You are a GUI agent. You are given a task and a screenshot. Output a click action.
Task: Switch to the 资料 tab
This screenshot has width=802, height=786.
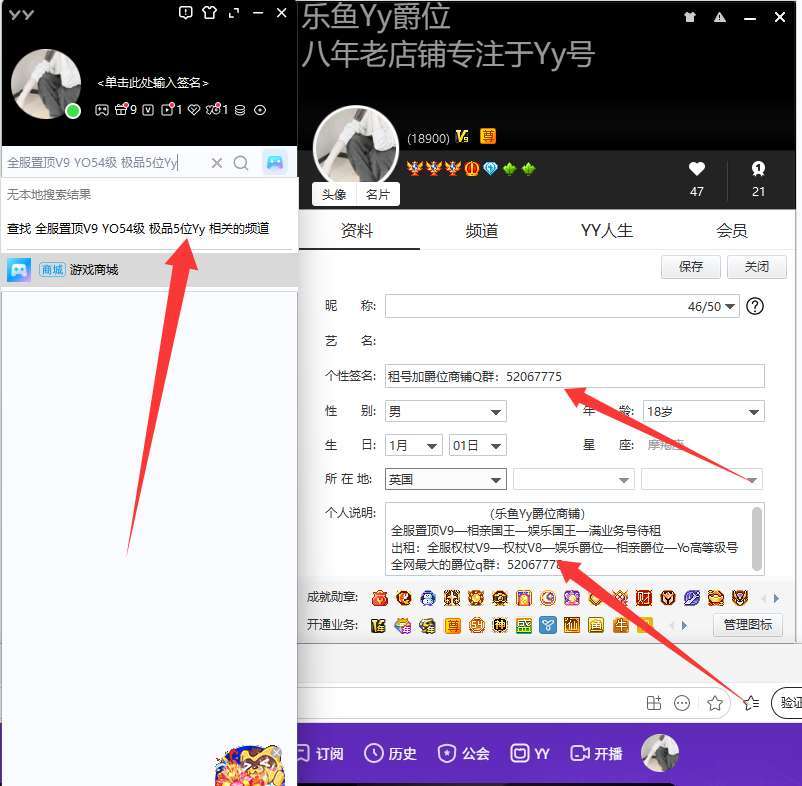[357, 231]
